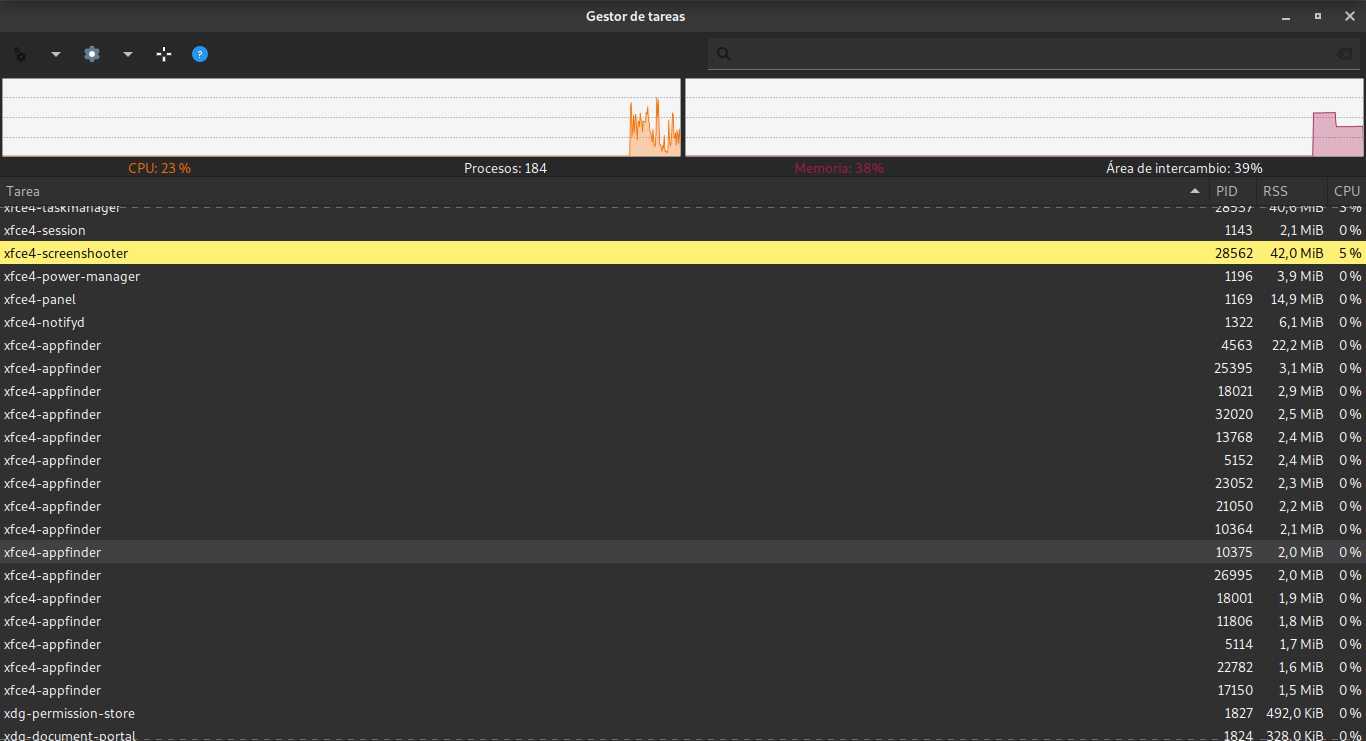Click the CPU usage history graph
Image resolution: width=1366 pixels, height=741 pixels.
pyautogui.click(x=341, y=117)
